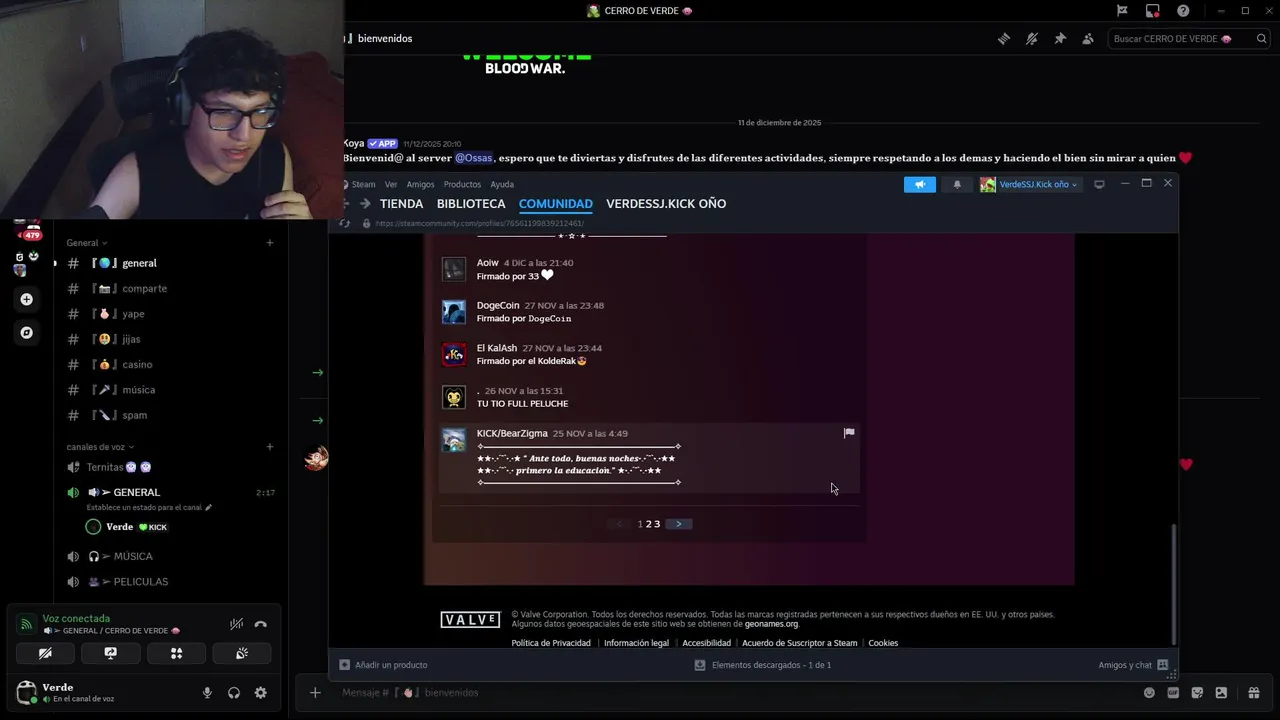Open Discord help question mark icon
The image size is (1280, 720).
pos(1184,11)
